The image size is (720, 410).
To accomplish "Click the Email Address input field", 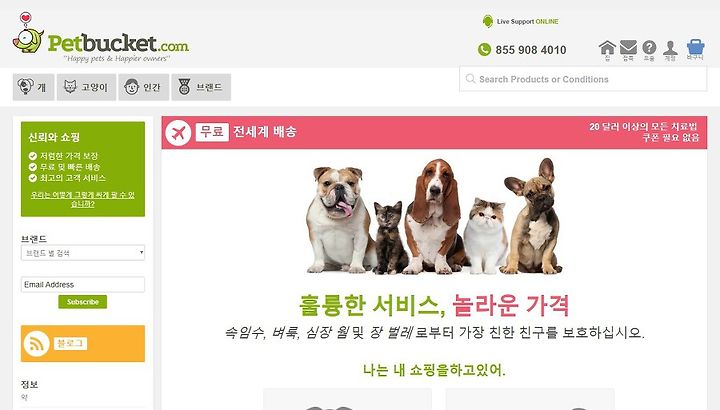I will pyautogui.click(x=83, y=285).
